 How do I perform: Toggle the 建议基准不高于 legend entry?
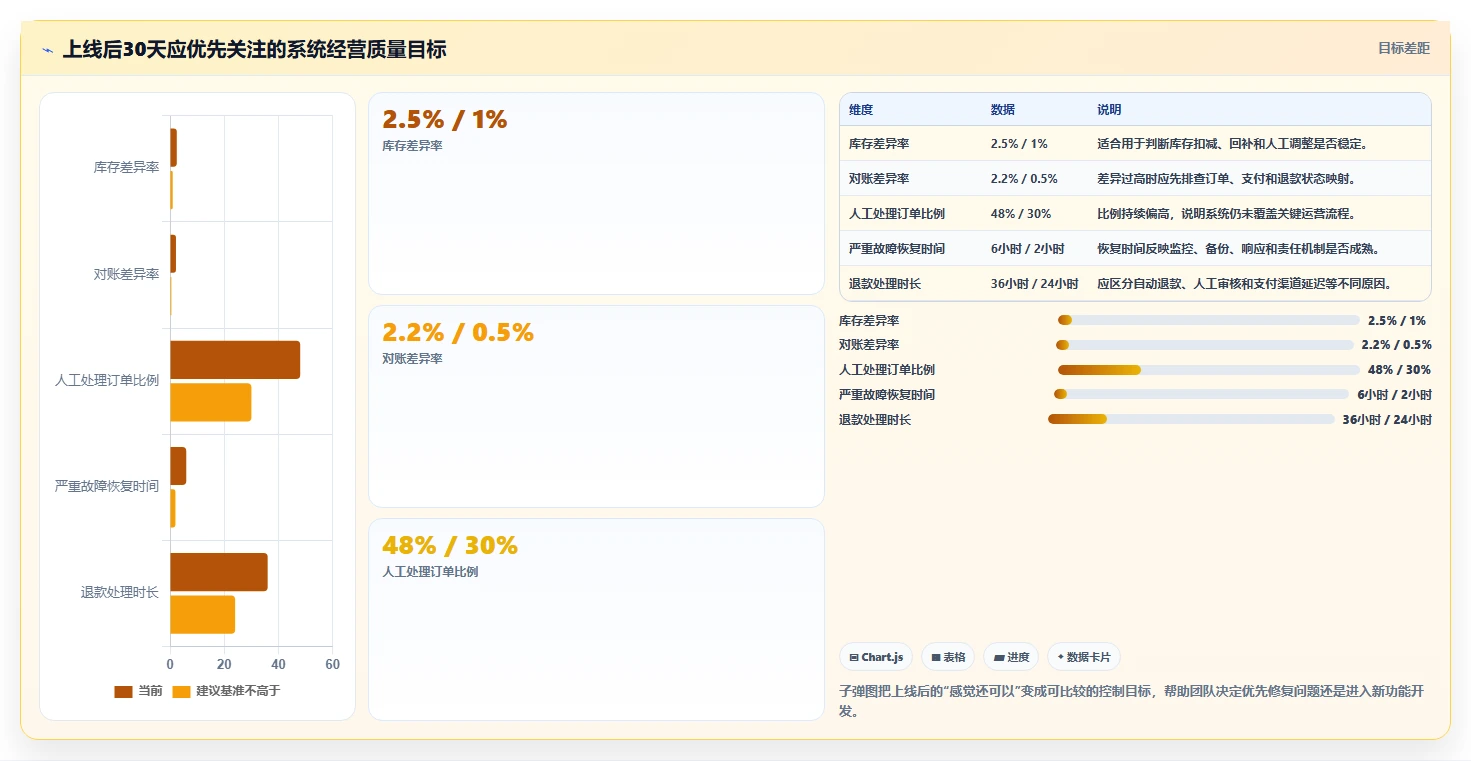[x=227, y=691]
